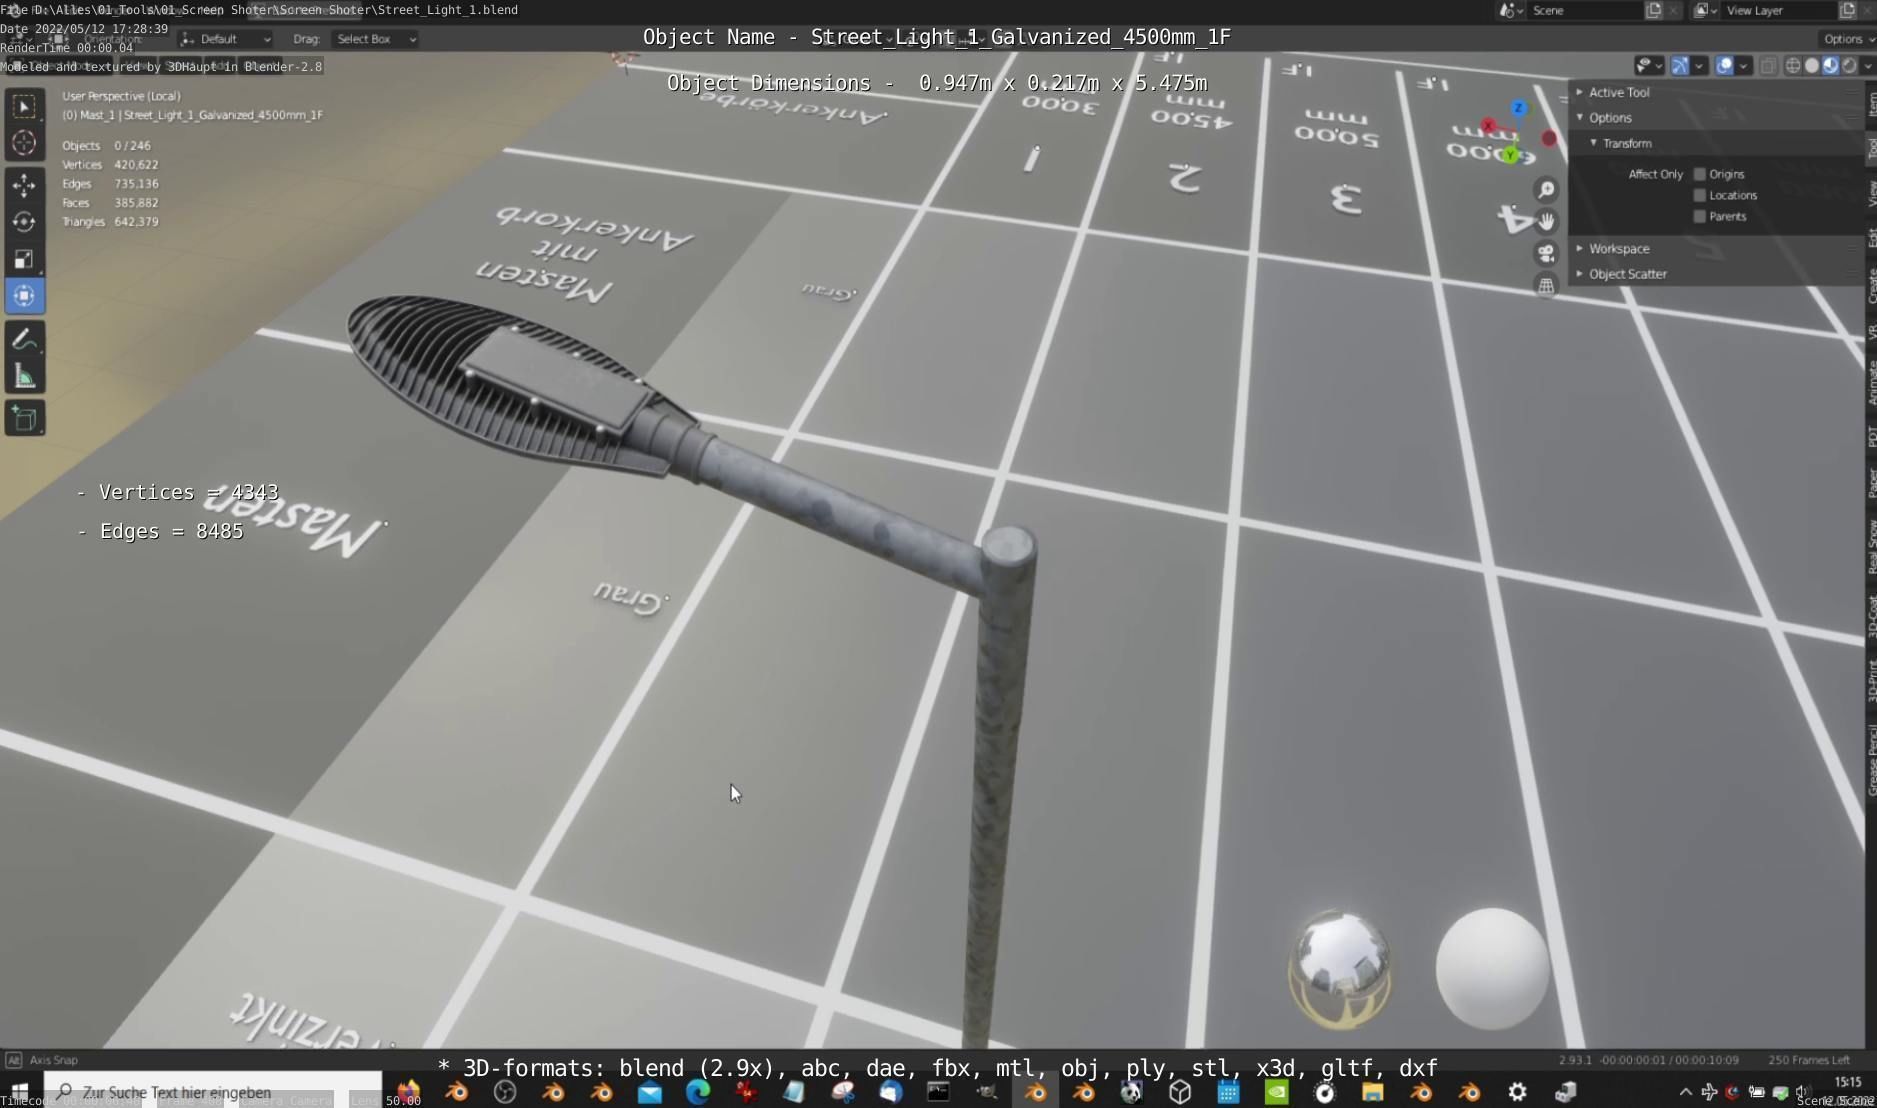This screenshot has height=1108, width=1877.
Task: Toggle show gizmo button in header
Action: click(x=1680, y=66)
